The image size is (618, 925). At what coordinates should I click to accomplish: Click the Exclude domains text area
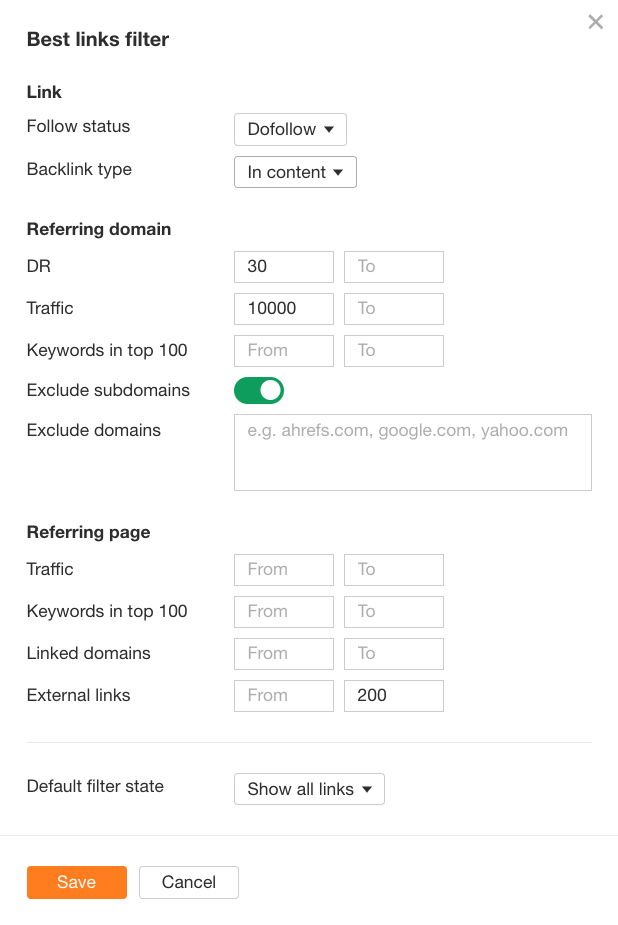(412, 452)
